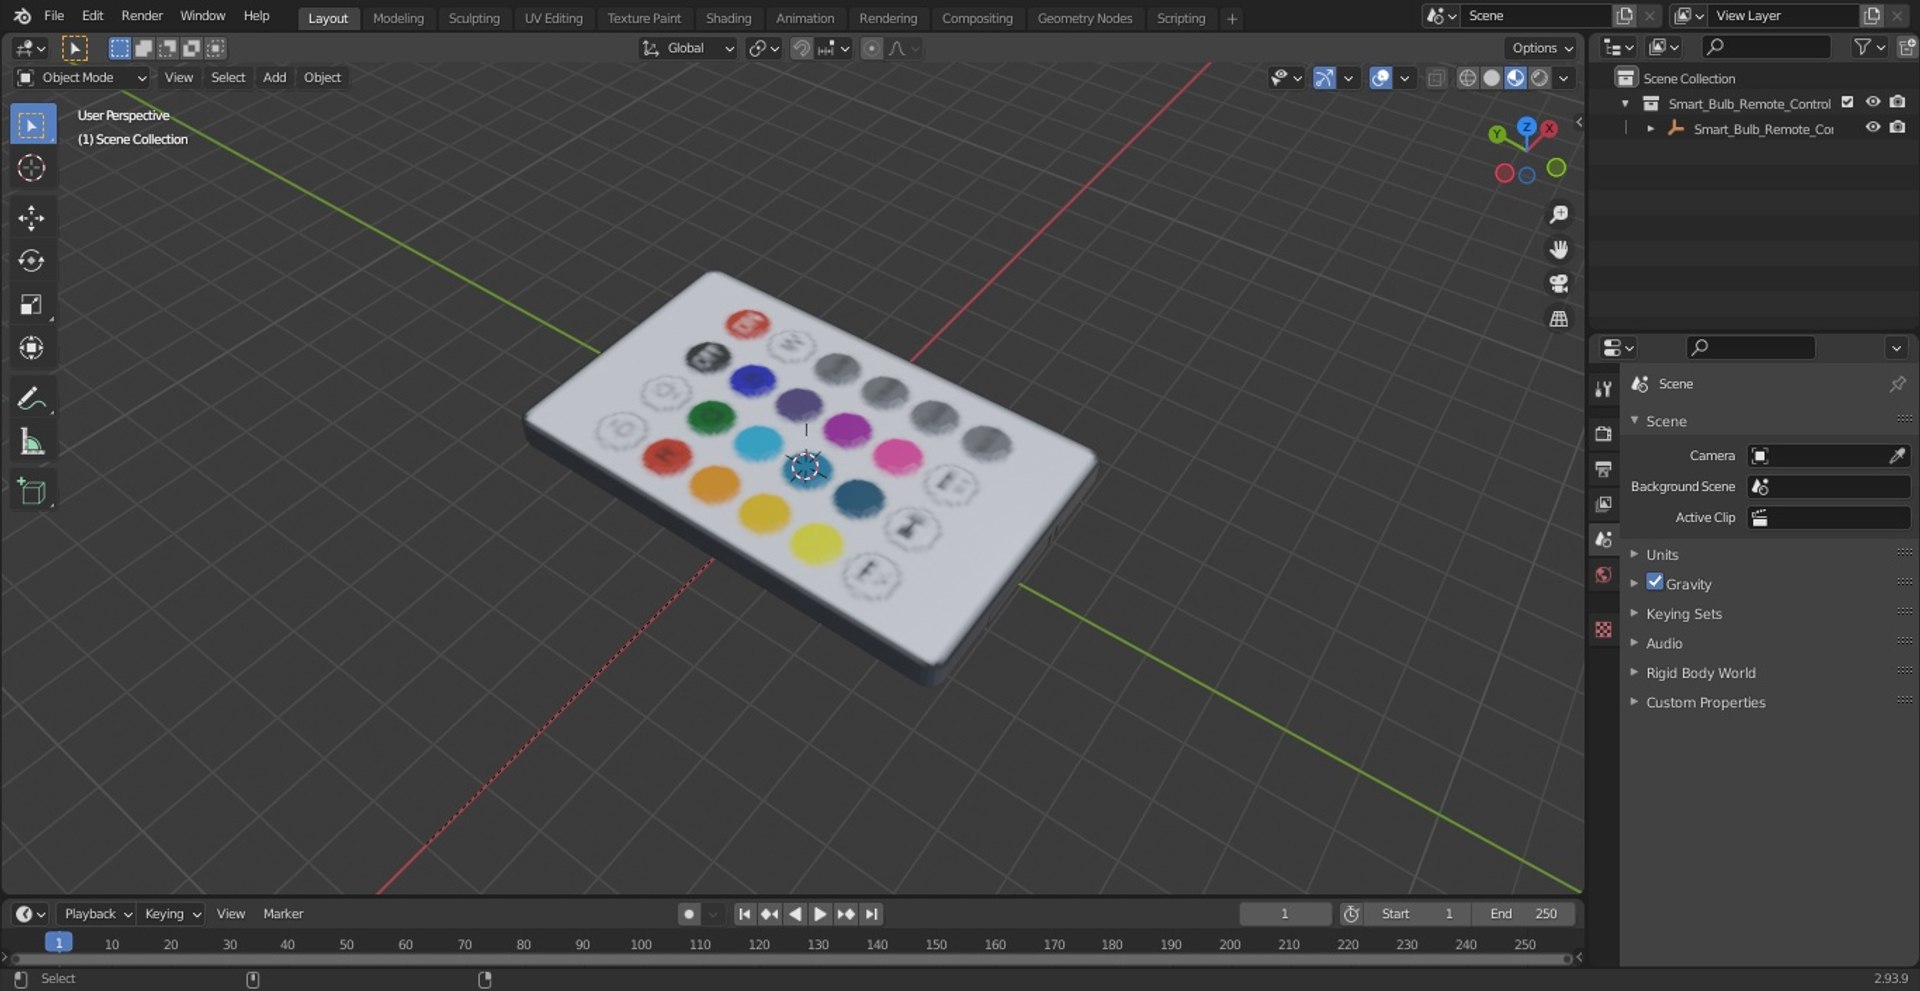Toggle the camera view icon
The width and height of the screenshot is (1920, 991).
(x=1558, y=284)
